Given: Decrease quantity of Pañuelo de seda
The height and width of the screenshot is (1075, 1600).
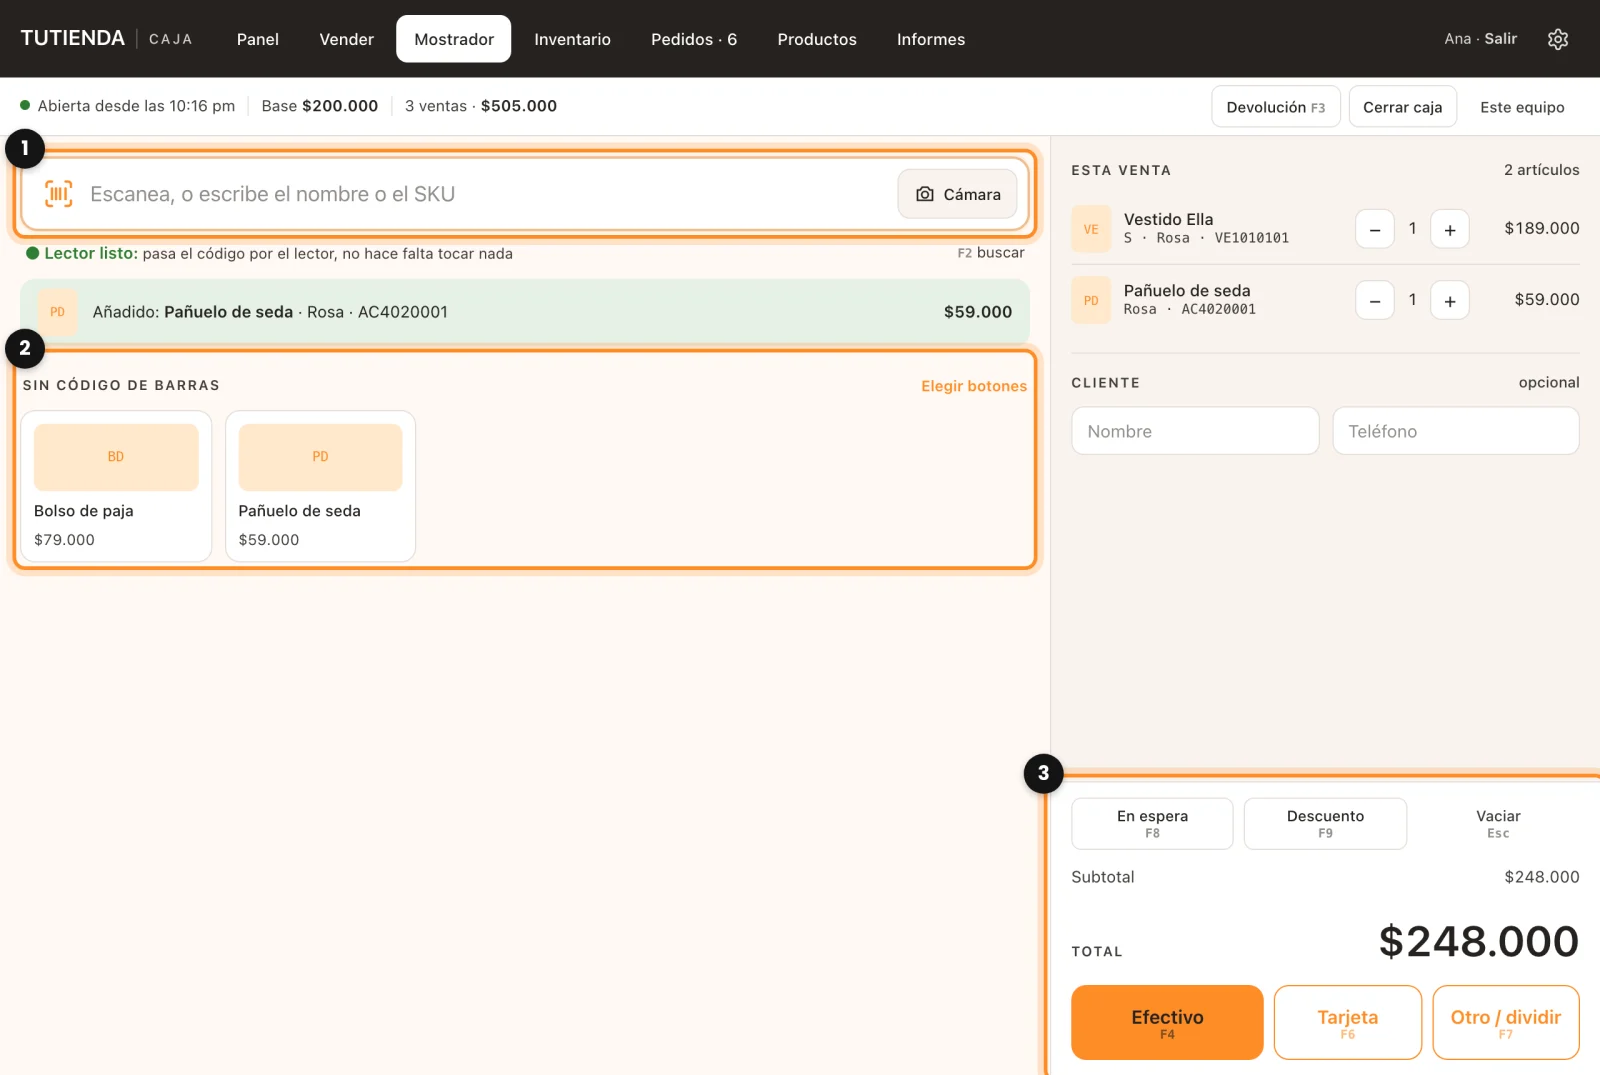Looking at the screenshot, I should point(1375,300).
